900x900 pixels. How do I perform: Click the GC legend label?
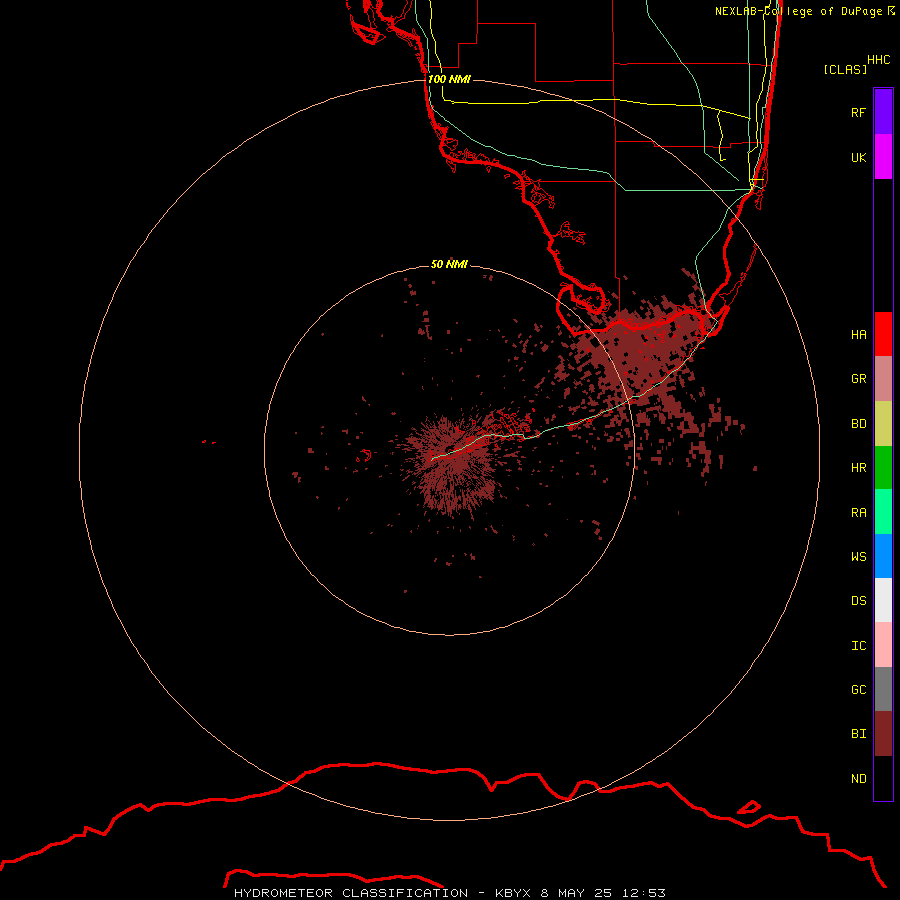[x=859, y=690]
